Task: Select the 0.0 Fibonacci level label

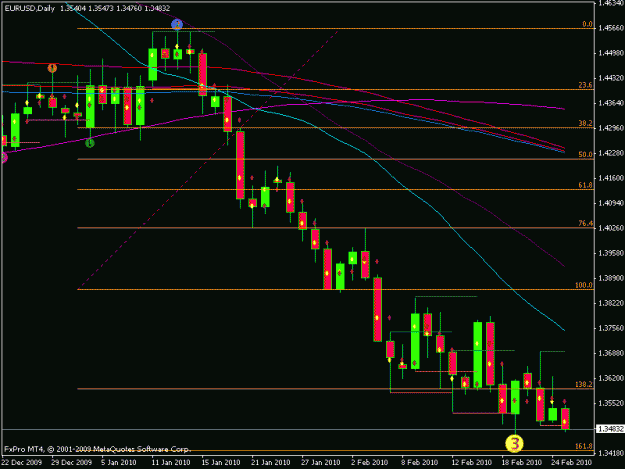Action: [587, 24]
